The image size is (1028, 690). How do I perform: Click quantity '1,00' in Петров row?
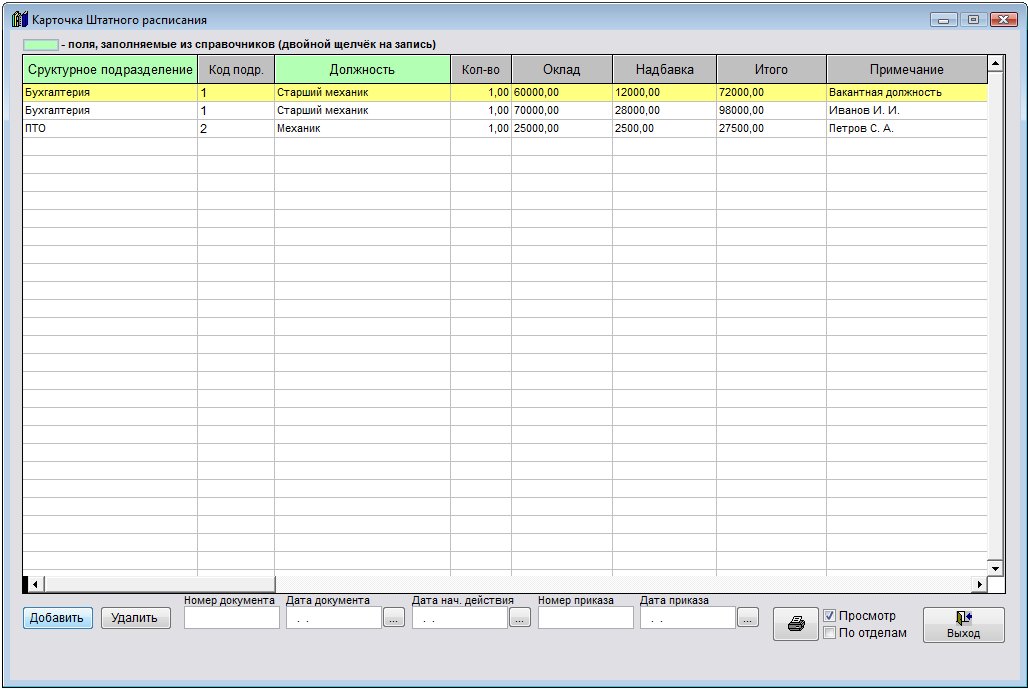(481, 129)
